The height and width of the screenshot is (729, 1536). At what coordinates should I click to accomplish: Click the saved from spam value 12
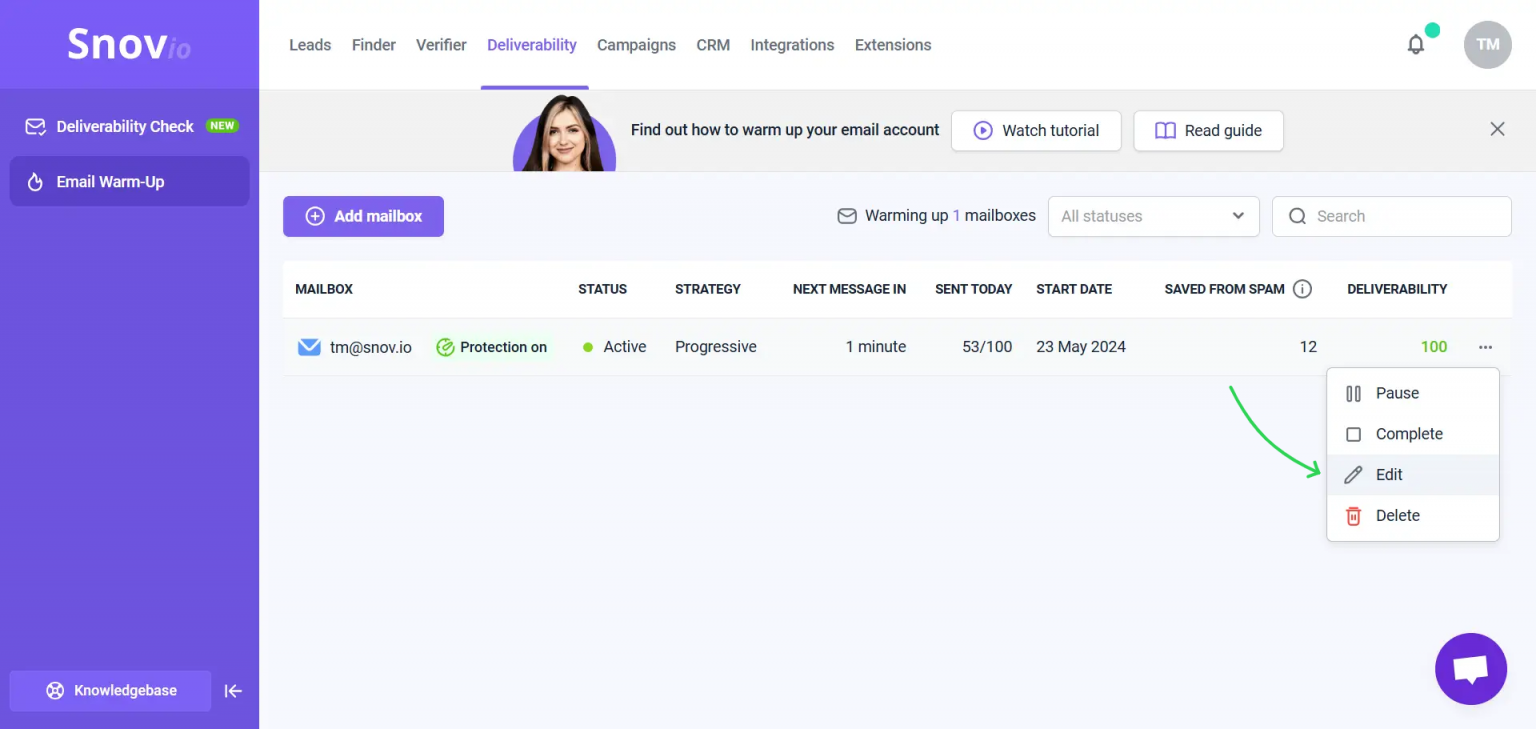point(1308,347)
